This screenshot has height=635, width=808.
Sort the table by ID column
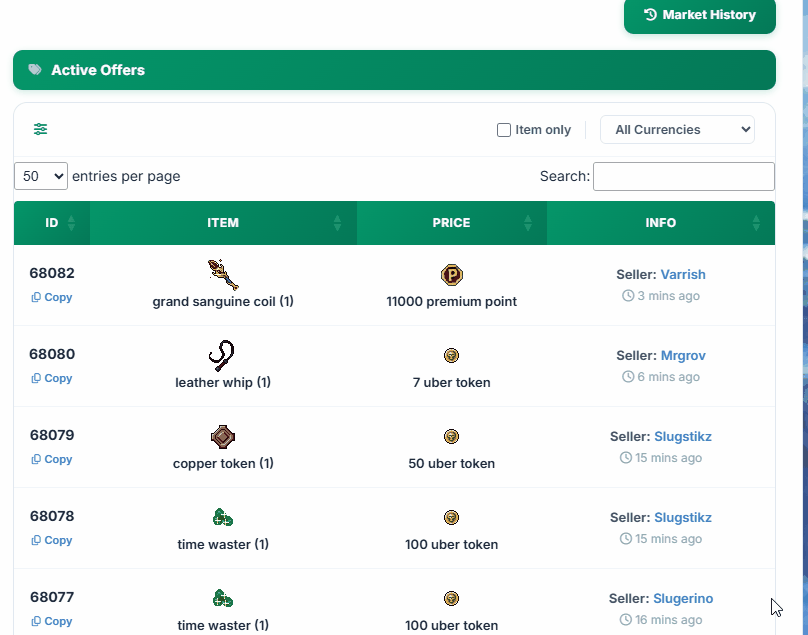[52, 223]
